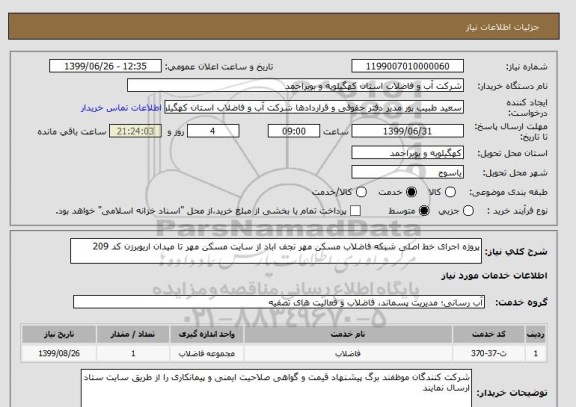Choose متوسط purchase process type
Screen dimensions: 576x407
tap(424, 211)
